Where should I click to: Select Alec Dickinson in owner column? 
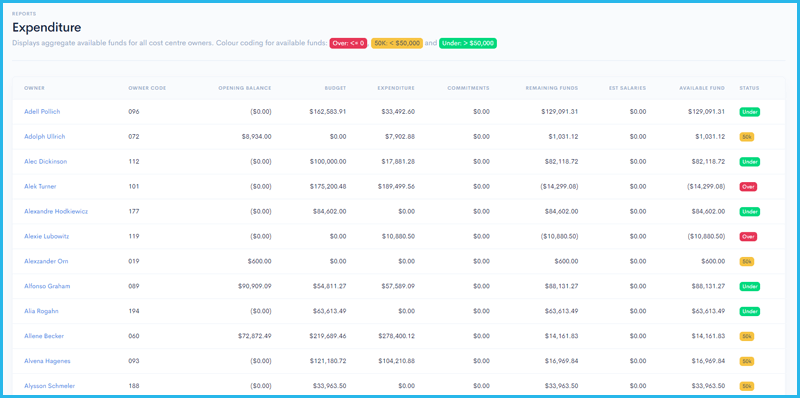coord(45,162)
